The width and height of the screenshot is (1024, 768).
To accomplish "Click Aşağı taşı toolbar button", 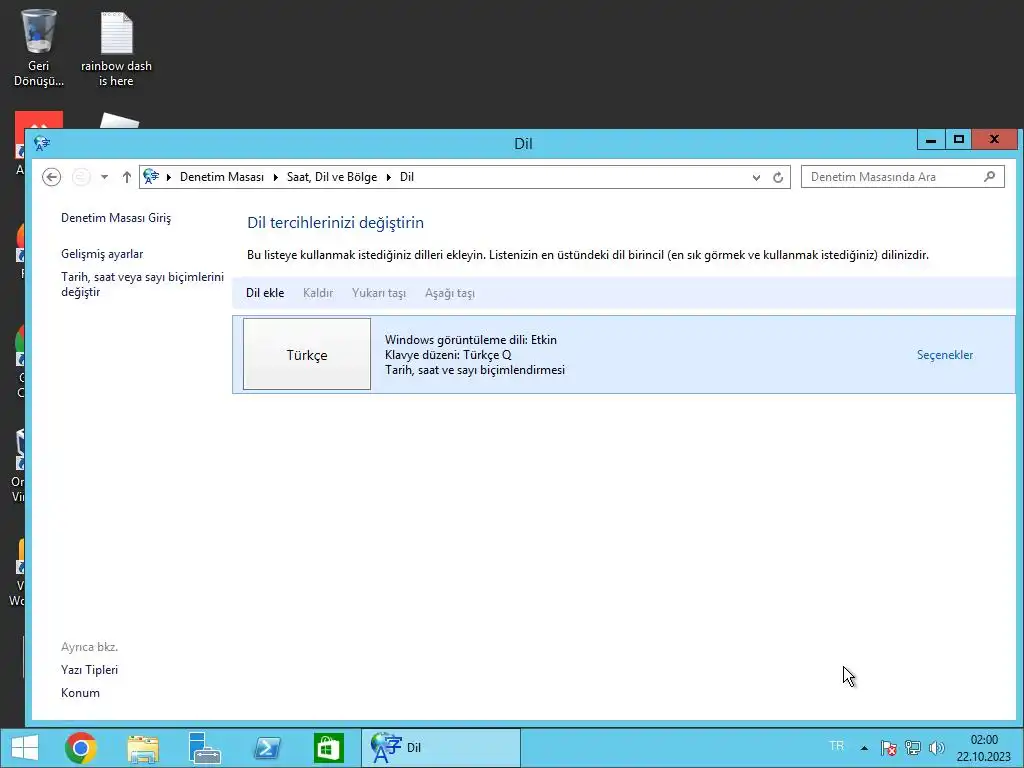I will [450, 293].
